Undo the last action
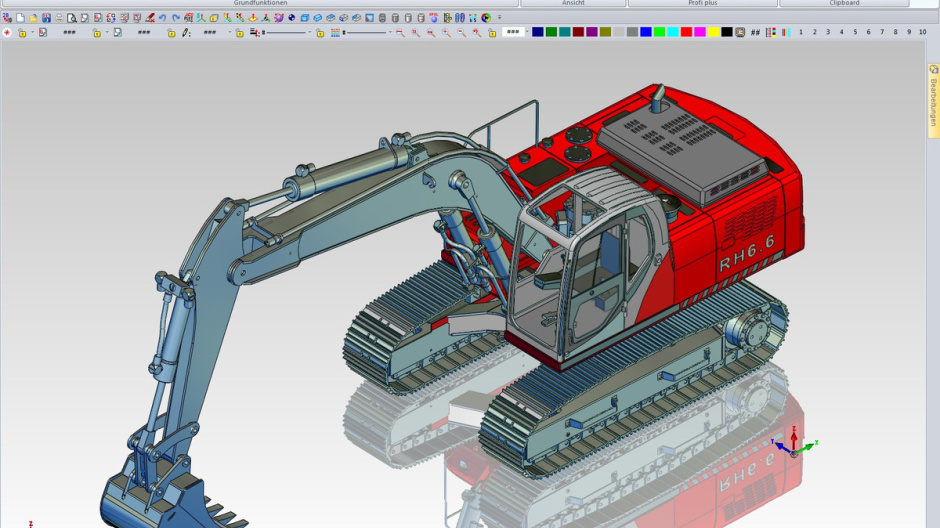940x528 pixels. [x=163, y=18]
